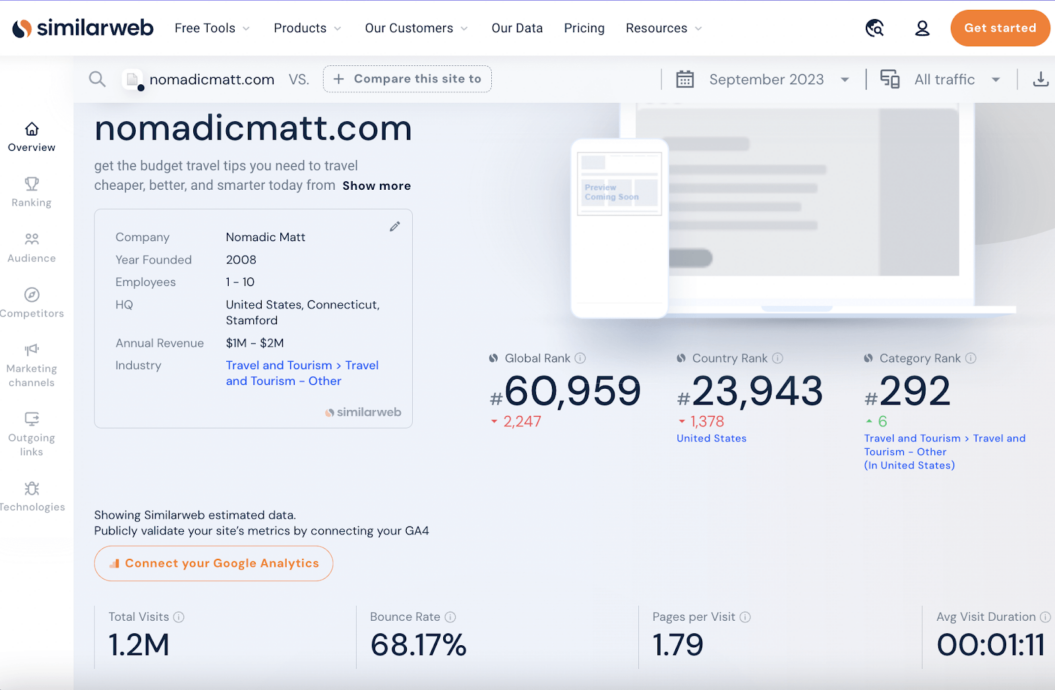The width and height of the screenshot is (1055, 690).
Task: Click the magnifier search icon beside nomadicmatt.com
Action: click(98, 79)
